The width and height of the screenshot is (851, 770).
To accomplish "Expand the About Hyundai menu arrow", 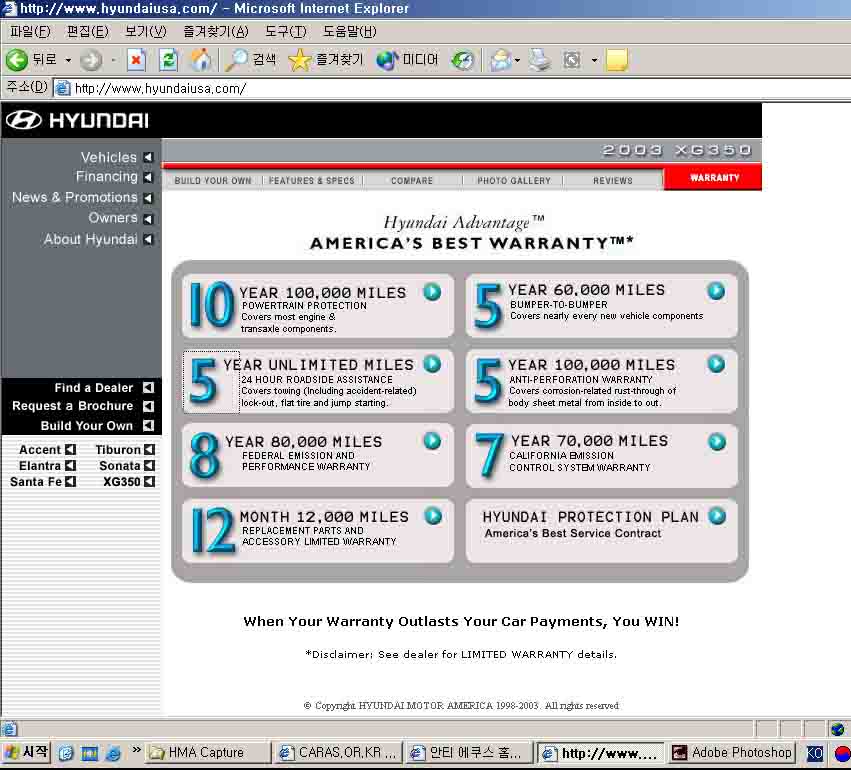I will (x=148, y=239).
